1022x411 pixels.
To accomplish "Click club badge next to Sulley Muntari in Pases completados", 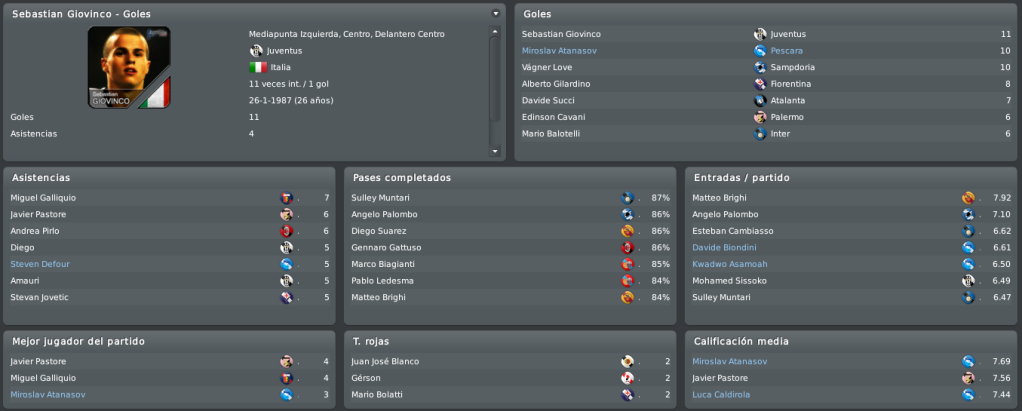I will tap(627, 198).
